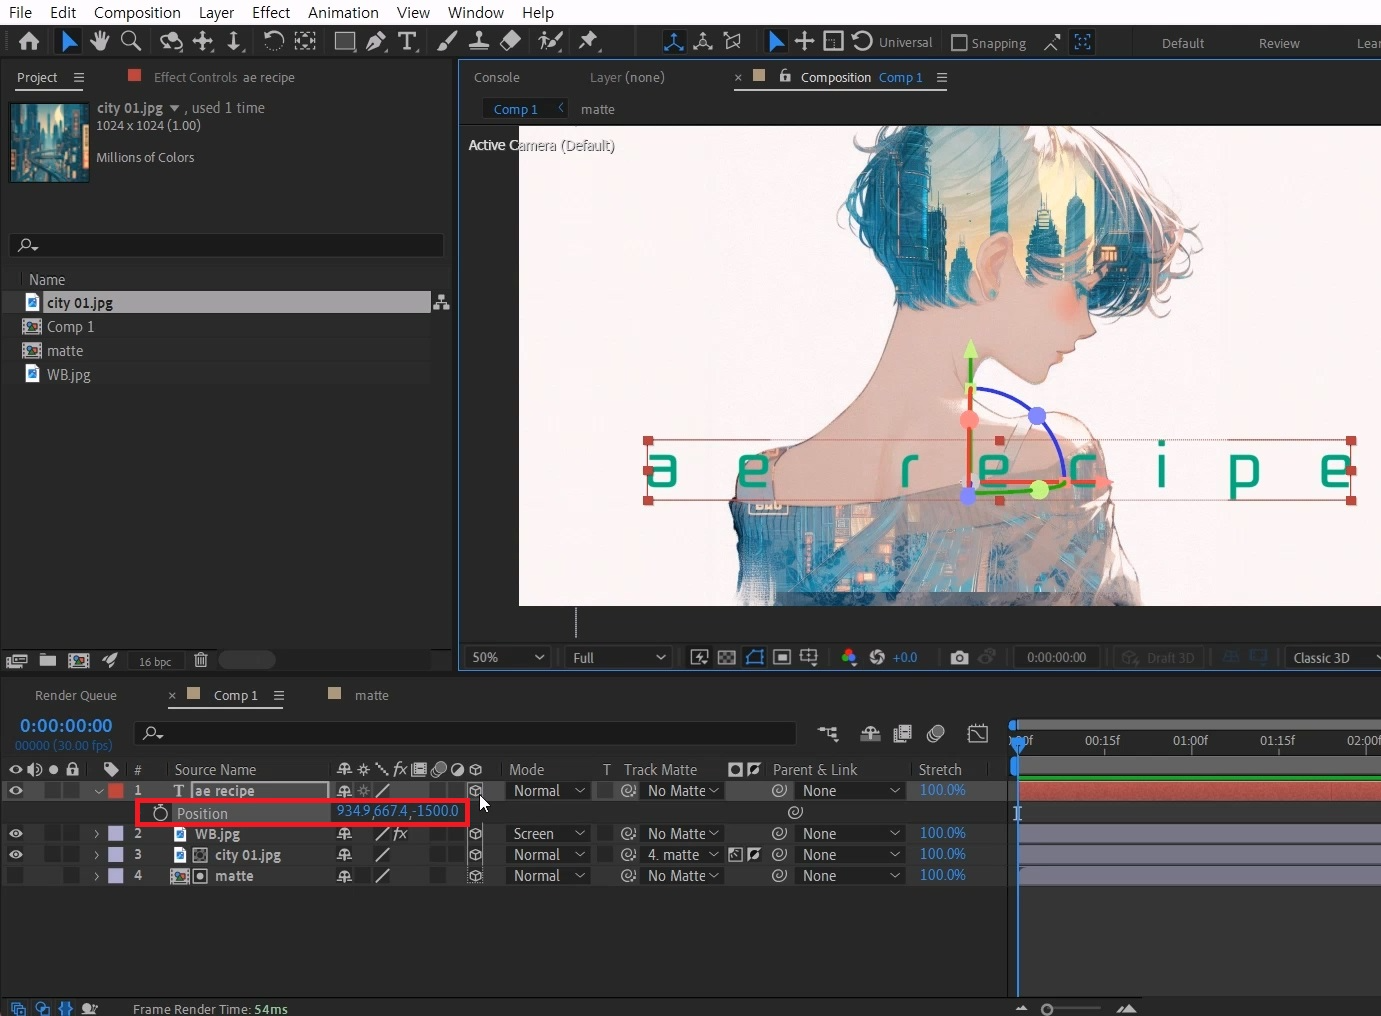Switch to the Review workspace

pyautogui.click(x=1279, y=43)
